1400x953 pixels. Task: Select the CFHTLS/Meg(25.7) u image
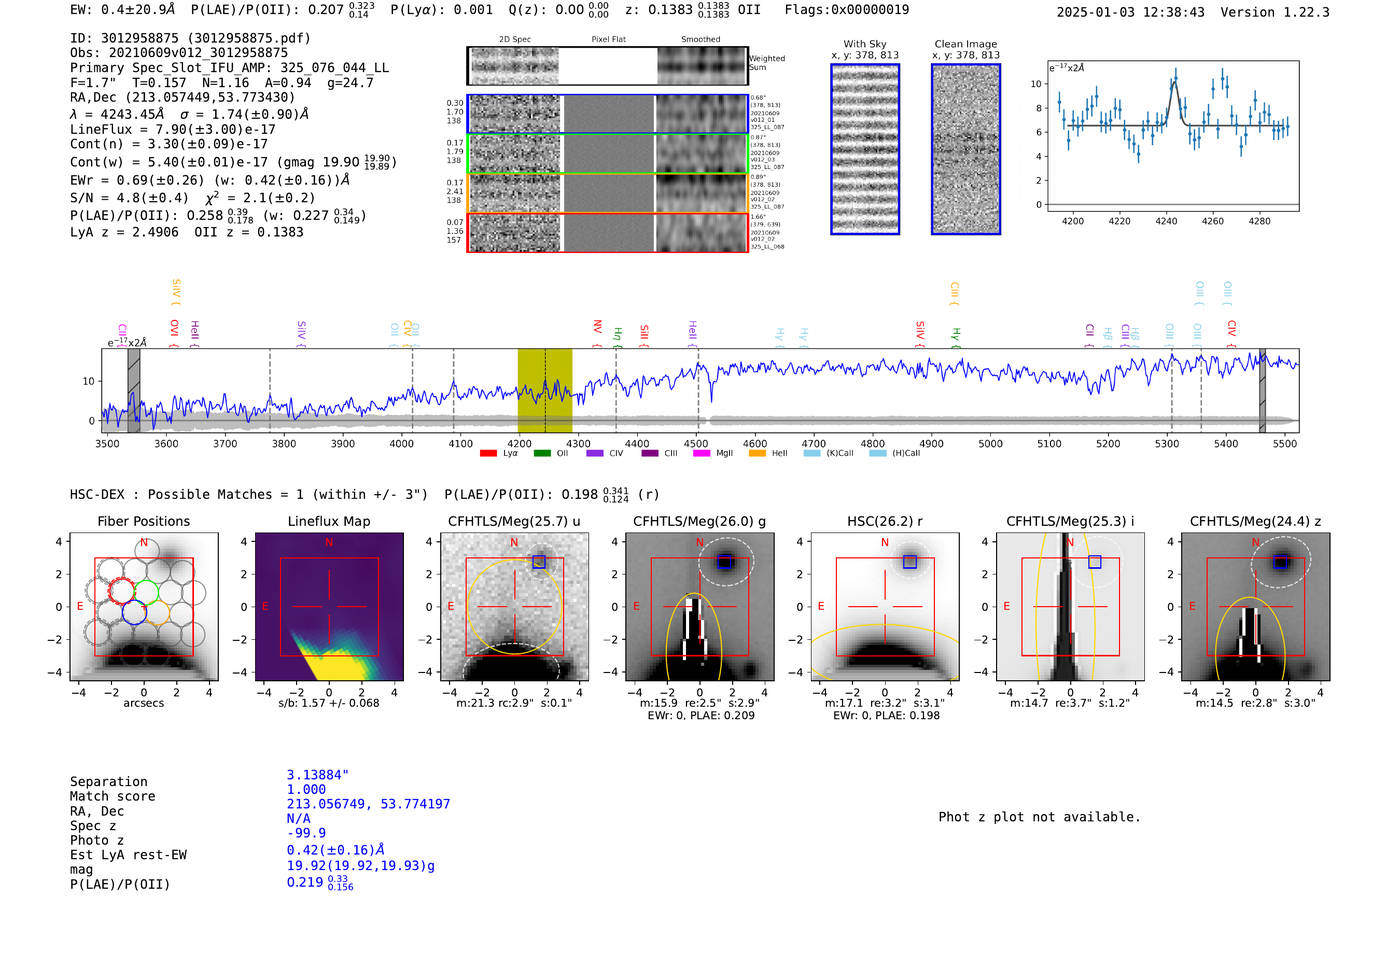514,606
